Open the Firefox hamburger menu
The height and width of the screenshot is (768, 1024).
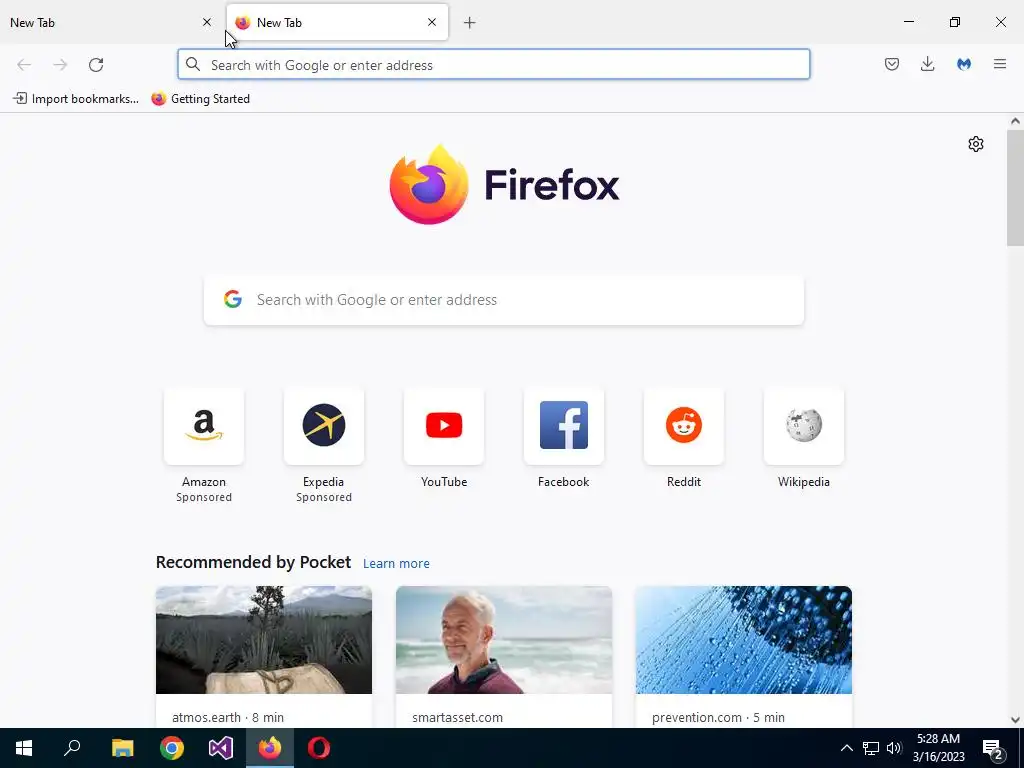pyautogui.click(x=1000, y=64)
